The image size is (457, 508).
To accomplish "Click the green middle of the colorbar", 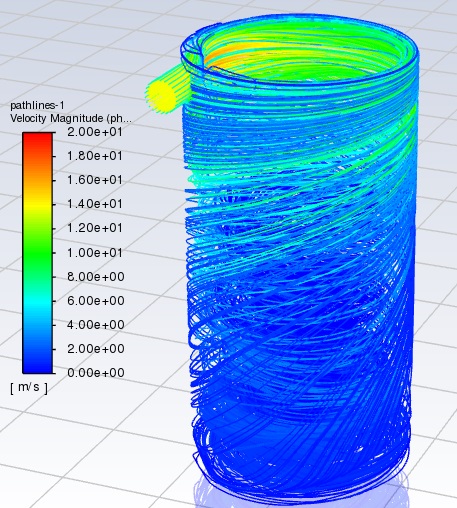I will [37, 253].
